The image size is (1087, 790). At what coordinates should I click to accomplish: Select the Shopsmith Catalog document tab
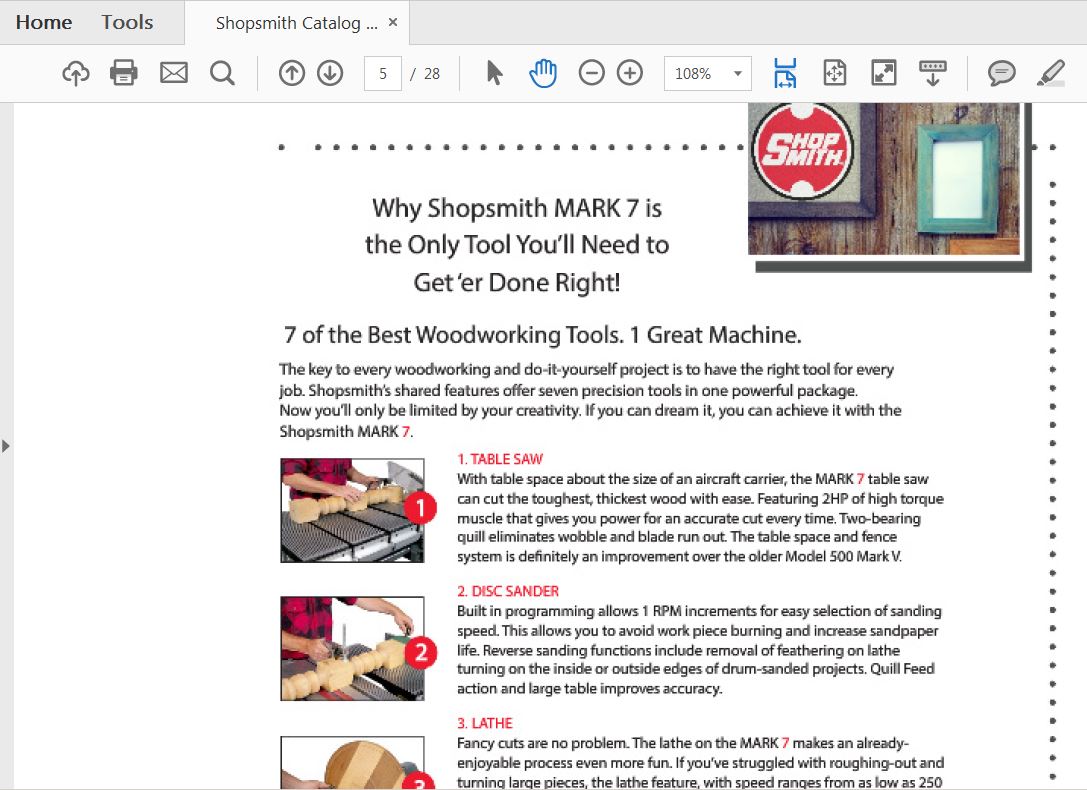297,23
